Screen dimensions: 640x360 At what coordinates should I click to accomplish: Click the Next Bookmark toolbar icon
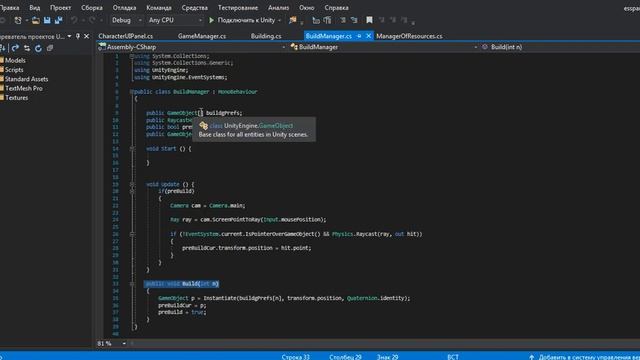[393, 20]
